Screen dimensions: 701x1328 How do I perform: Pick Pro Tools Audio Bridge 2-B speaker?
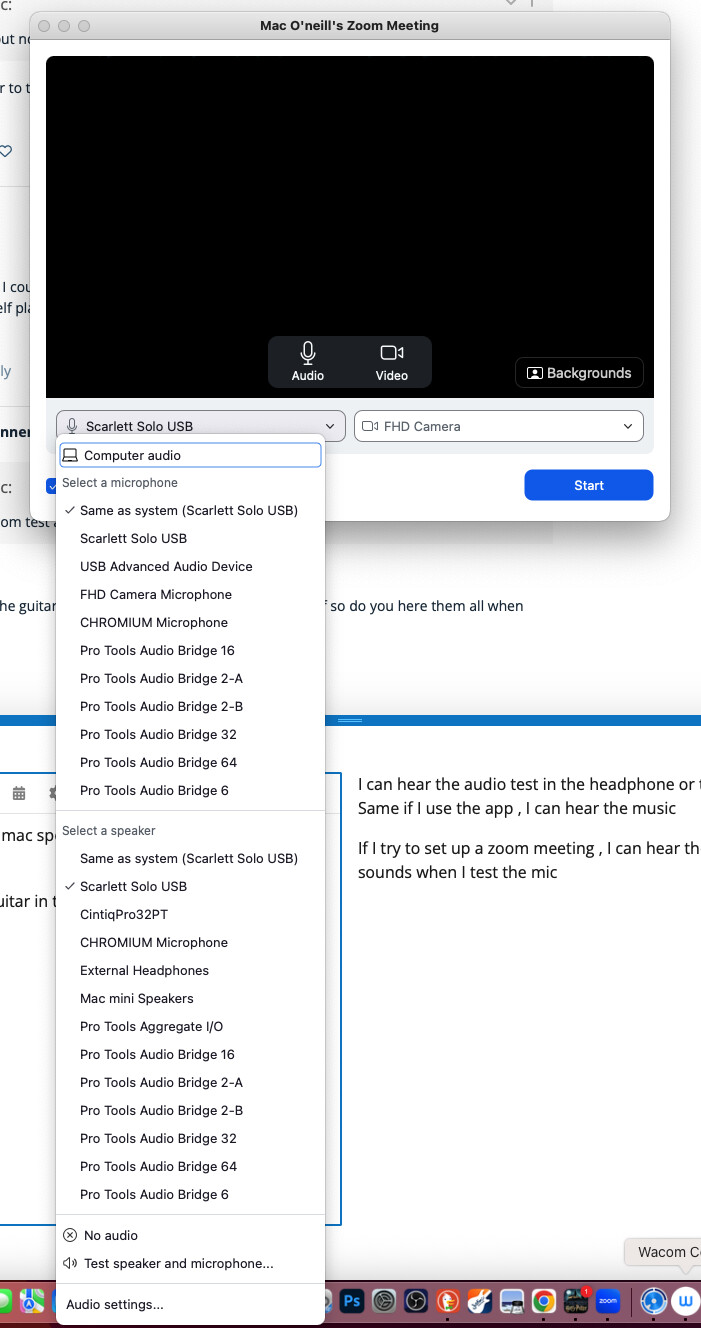[x=190, y=1110]
